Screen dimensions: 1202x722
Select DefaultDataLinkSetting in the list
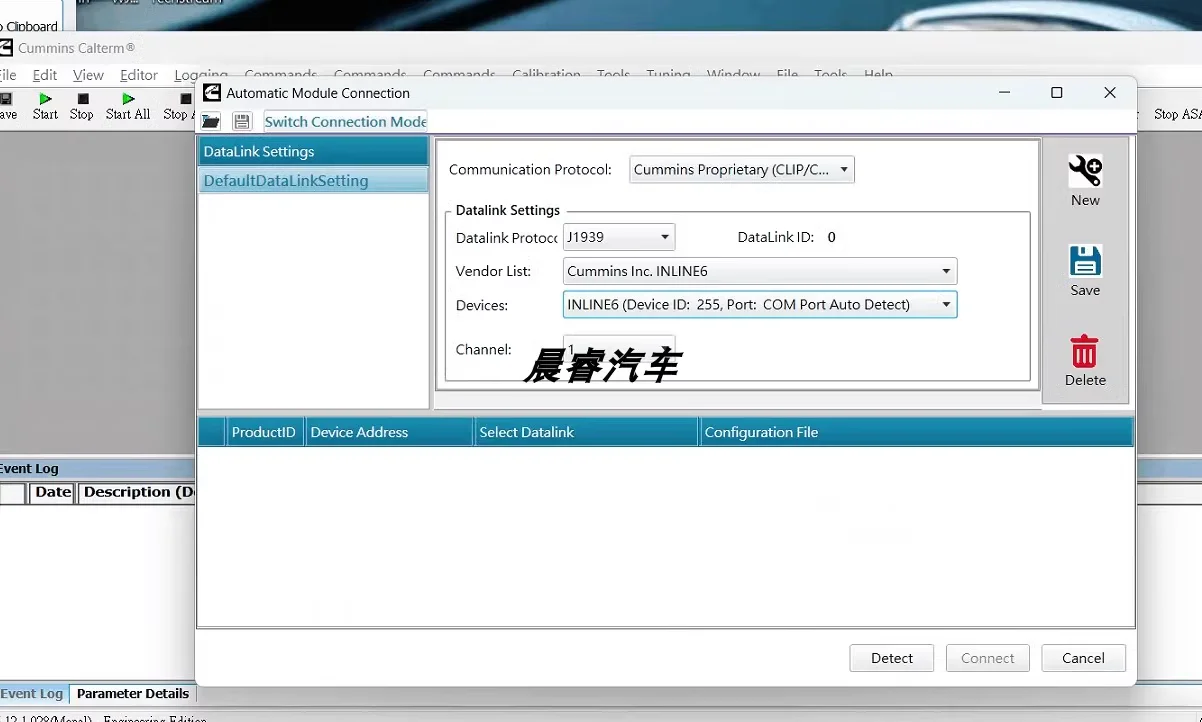[286, 181]
